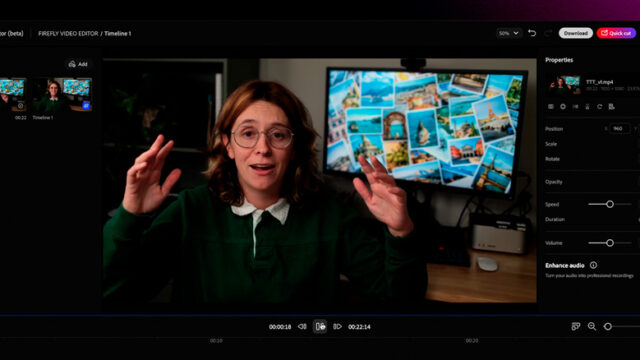The height and width of the screenshot is (360, 640).
Task: Click the fourth Properties toolbar icon
Action: pos(587,107)
